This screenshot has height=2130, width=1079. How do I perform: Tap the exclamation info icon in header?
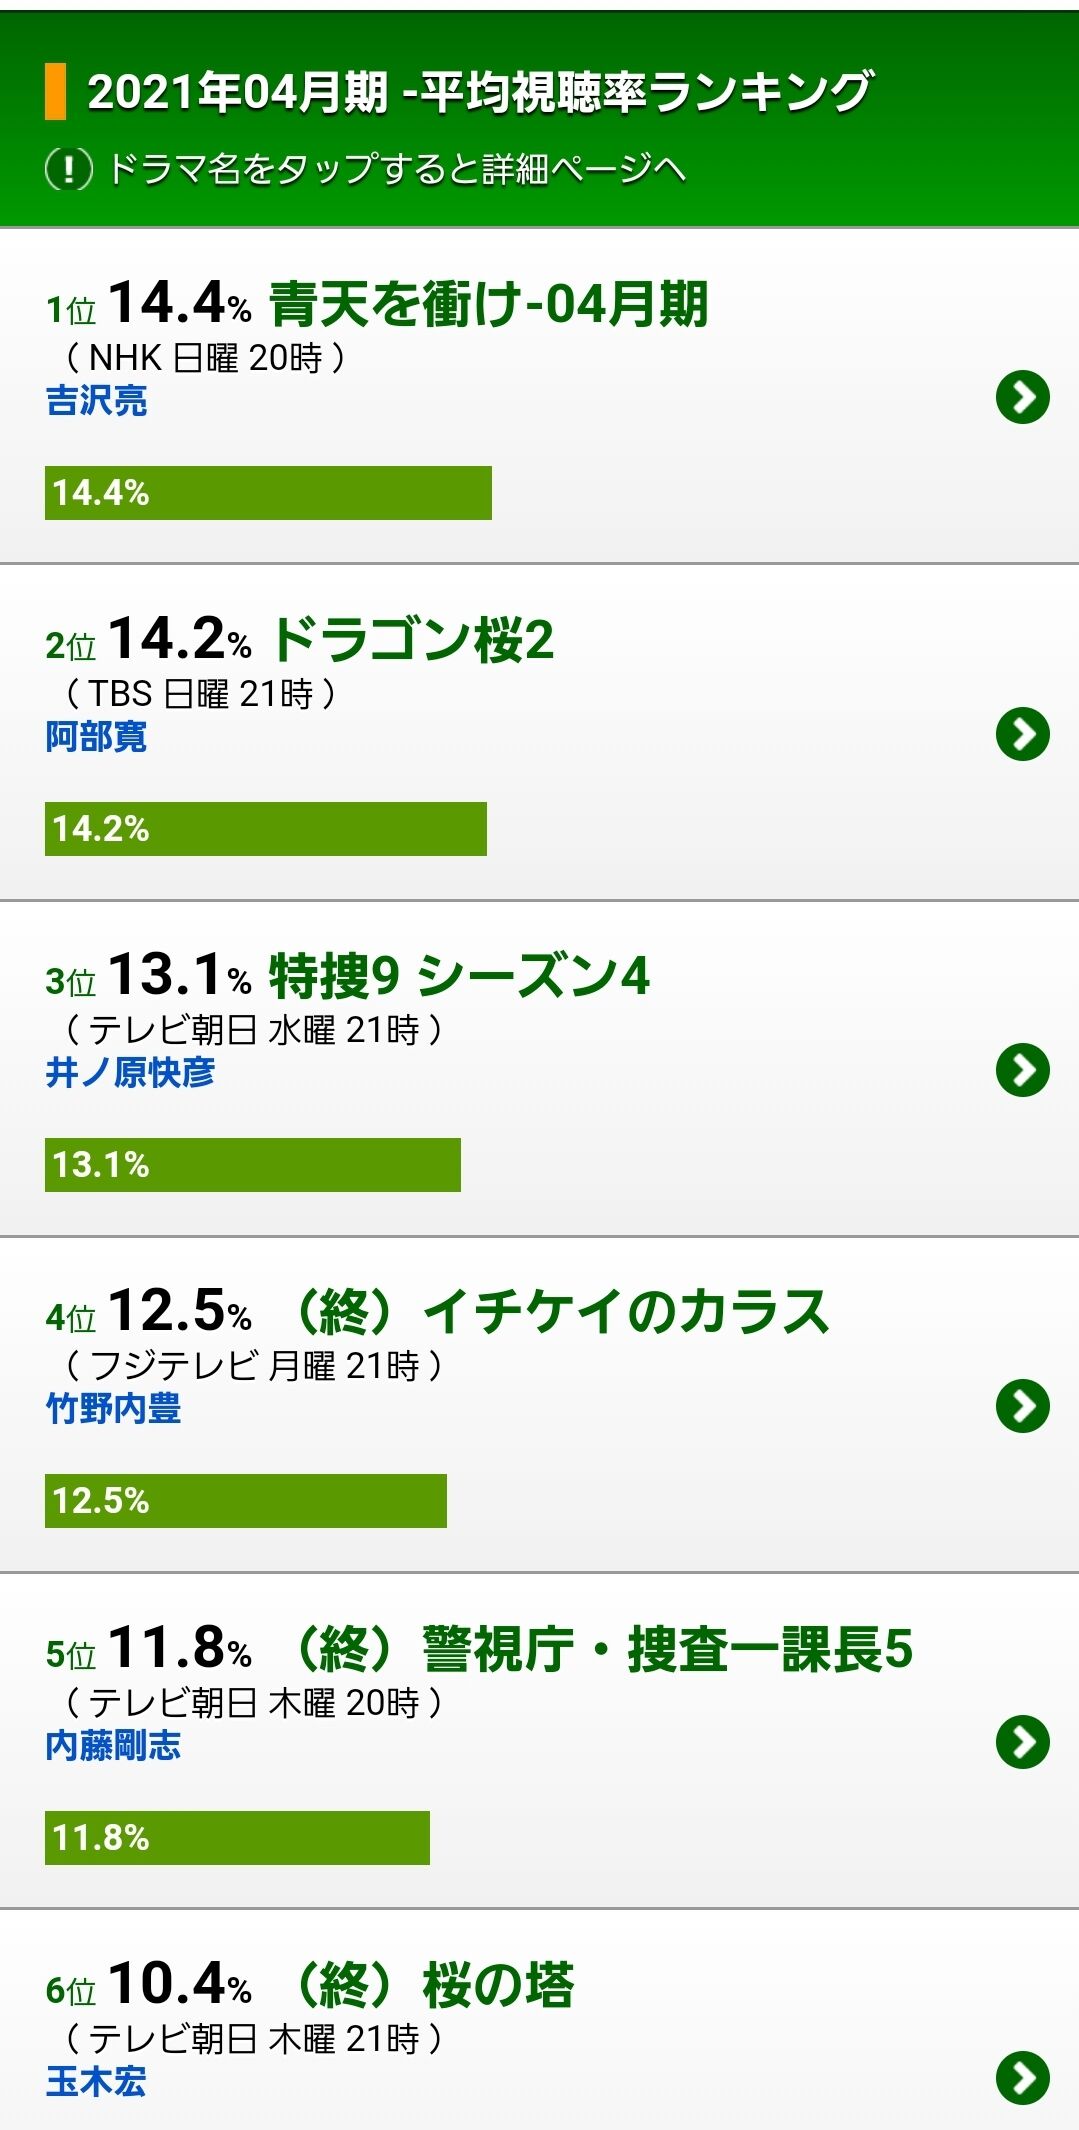[x=69, y=168]
